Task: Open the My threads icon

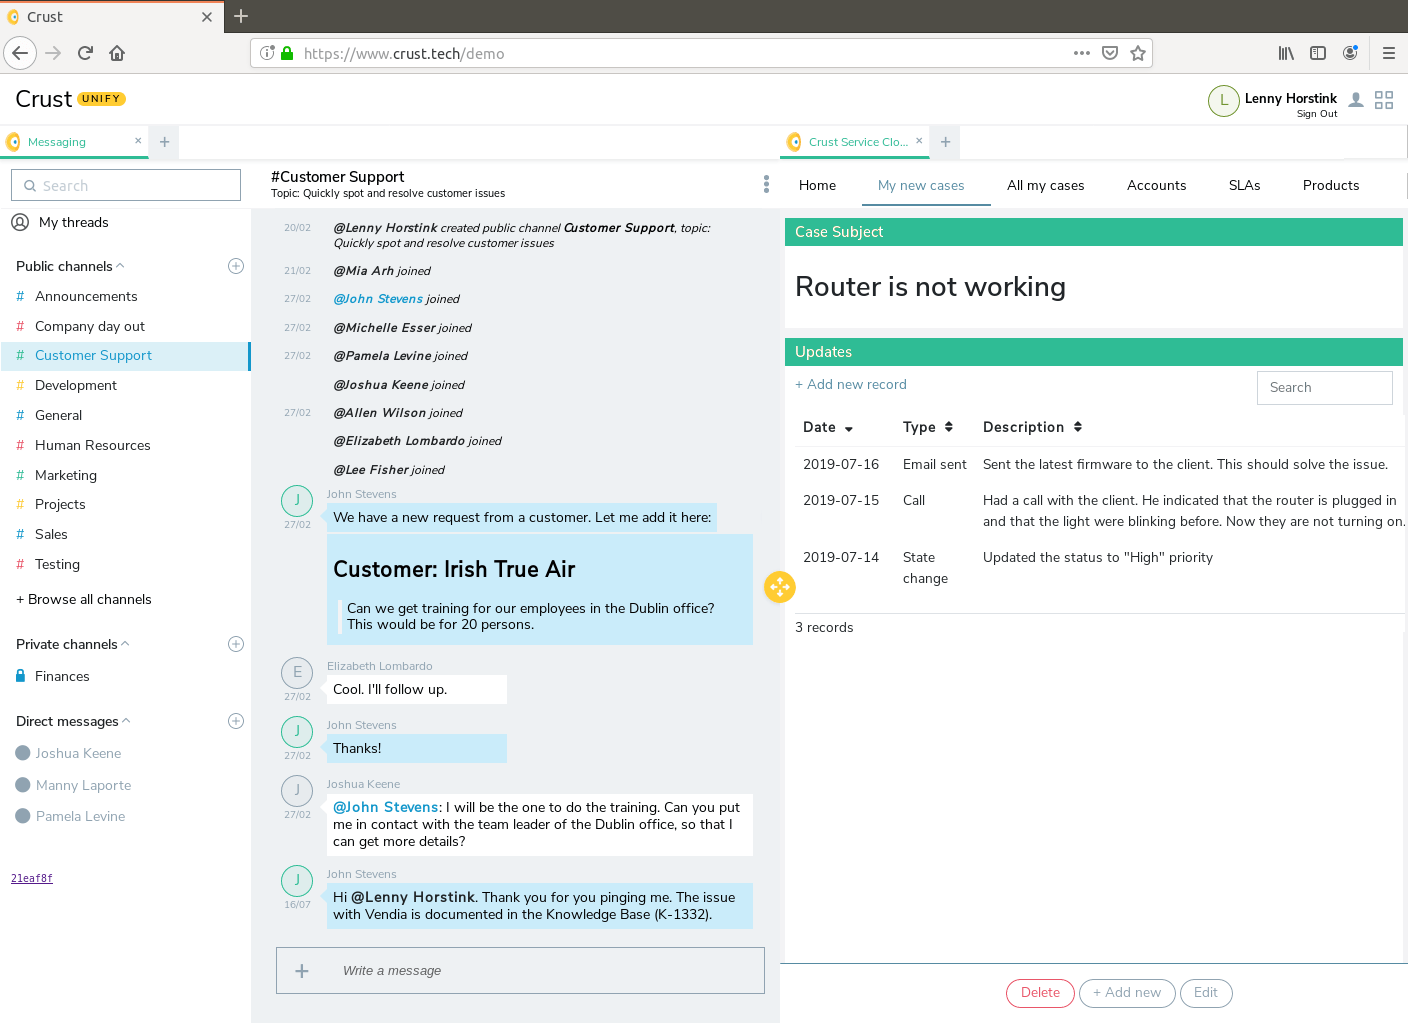Action: (20, 222)
